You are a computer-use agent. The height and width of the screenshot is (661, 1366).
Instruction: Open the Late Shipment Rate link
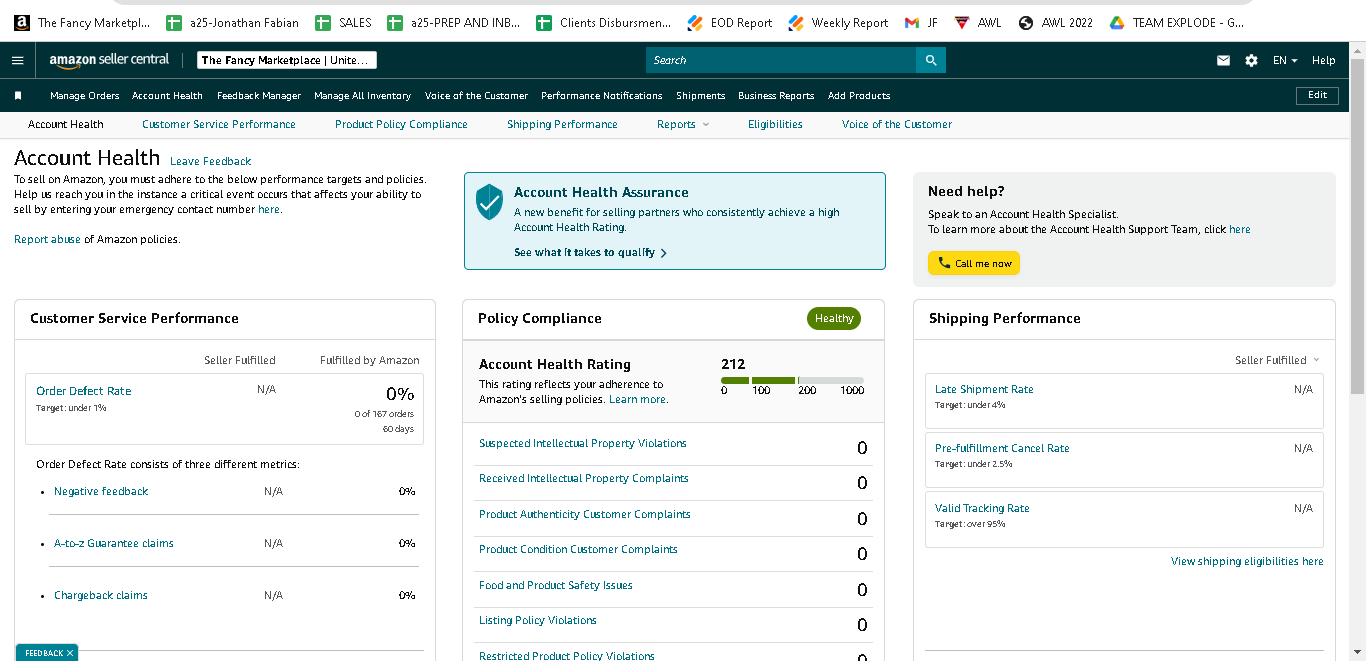coord(984,389)
